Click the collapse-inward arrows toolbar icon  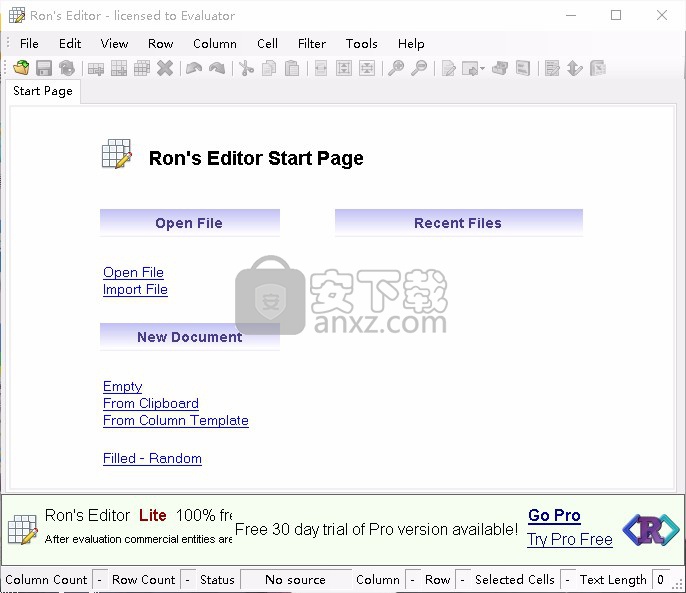click(367, 68)
